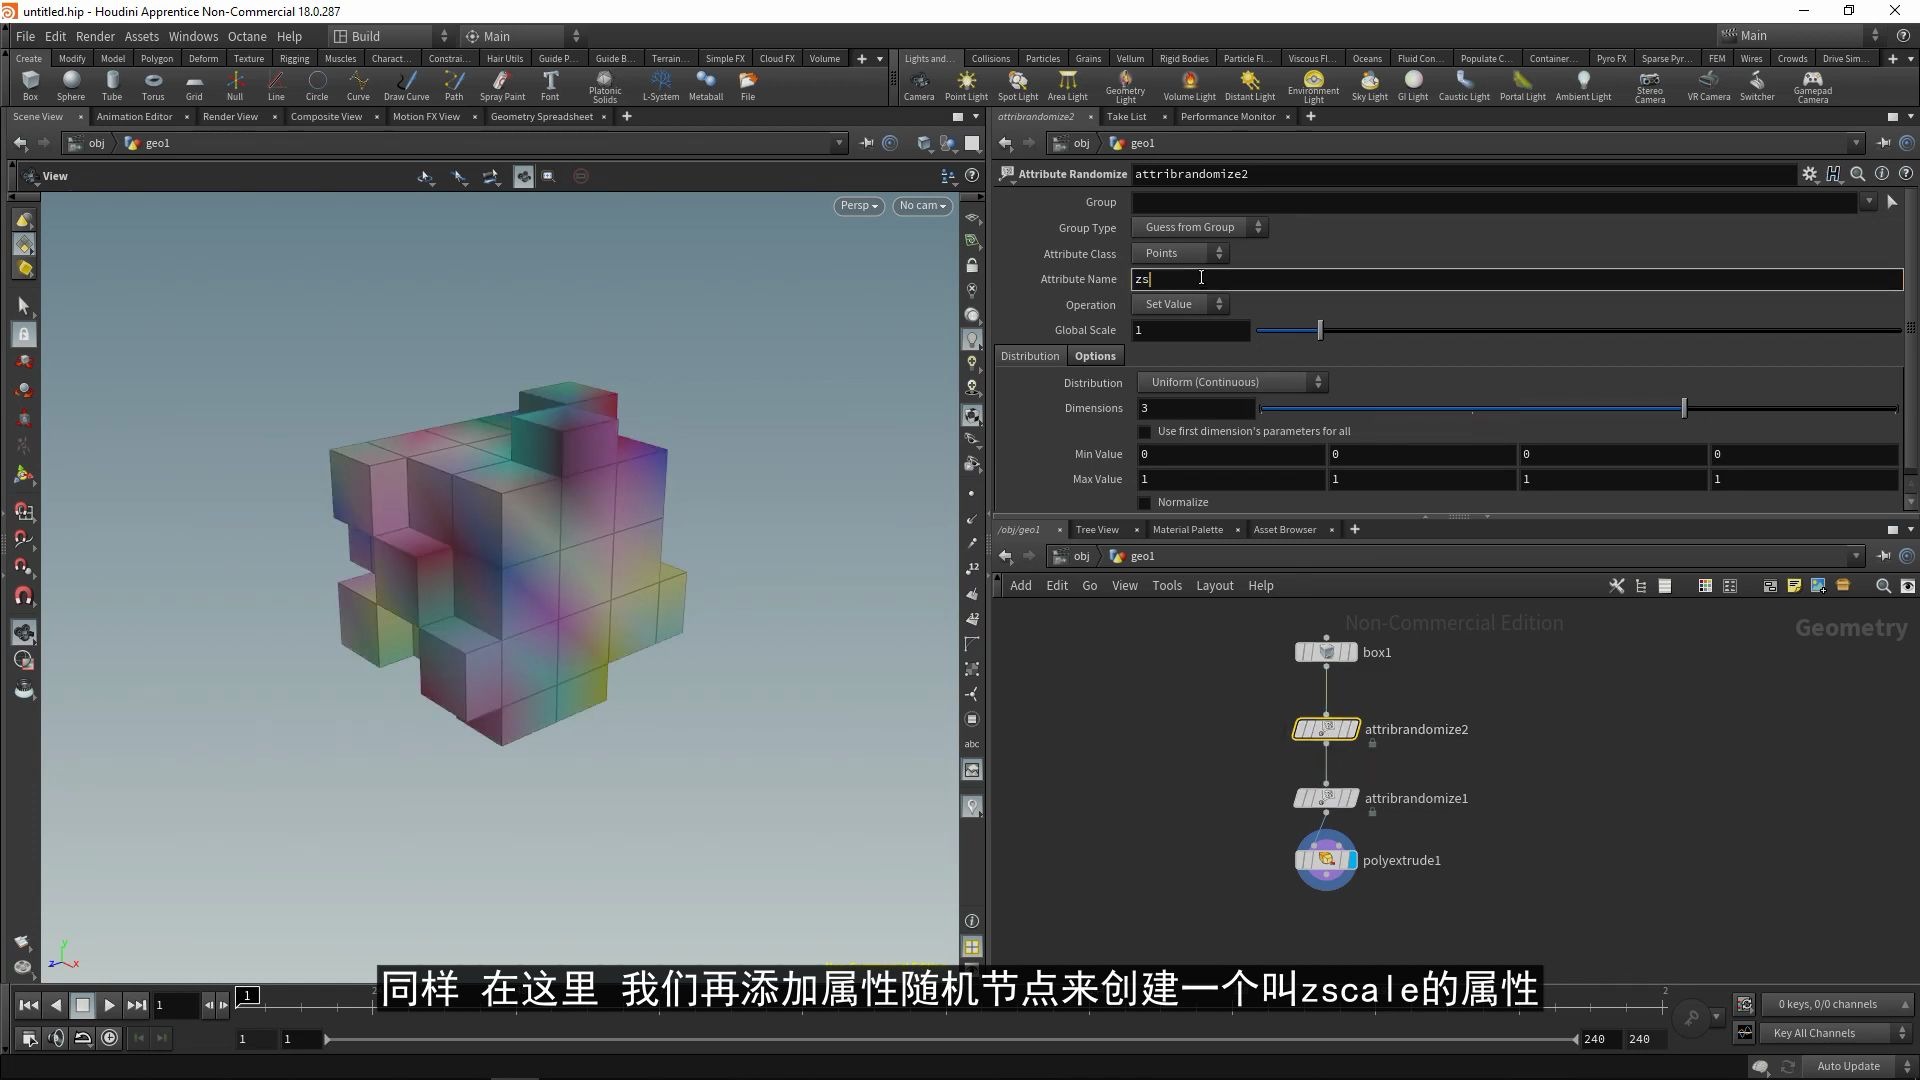Open the No cam camera selector
1920x1080 pixels.
coord(921,205)
